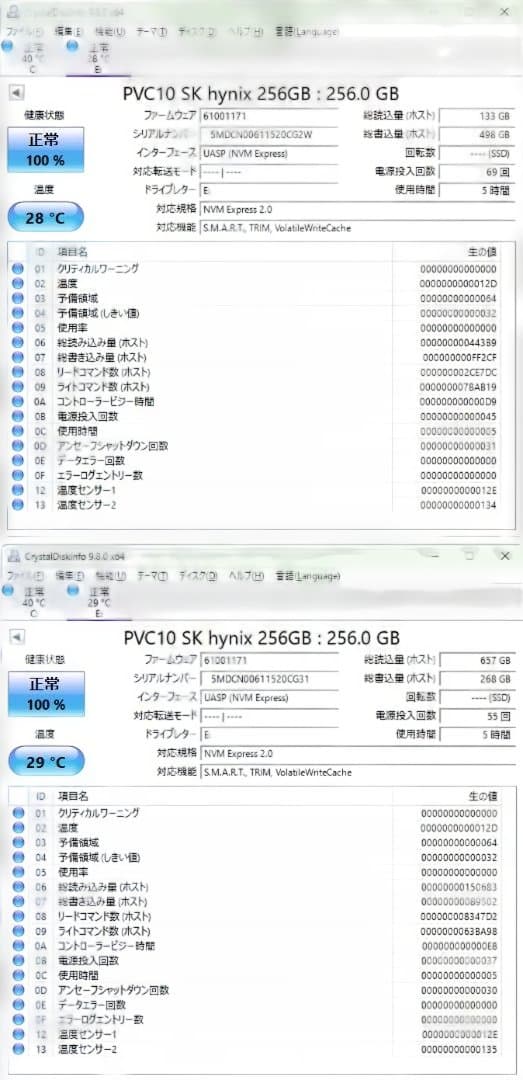Click the back arrow beside the 29 °C window's drive title
The width and height of the screenshot is (523, 1080).
click(17, 638)
